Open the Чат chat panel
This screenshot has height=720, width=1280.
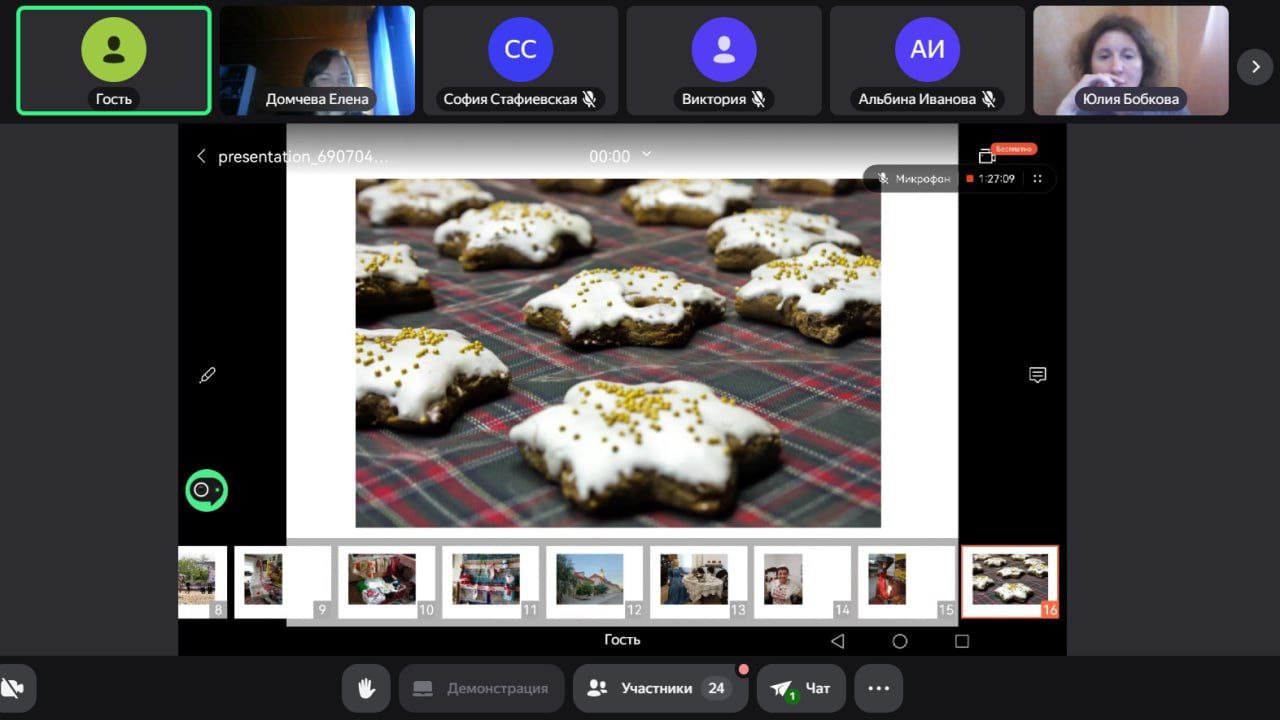[801, 688]
